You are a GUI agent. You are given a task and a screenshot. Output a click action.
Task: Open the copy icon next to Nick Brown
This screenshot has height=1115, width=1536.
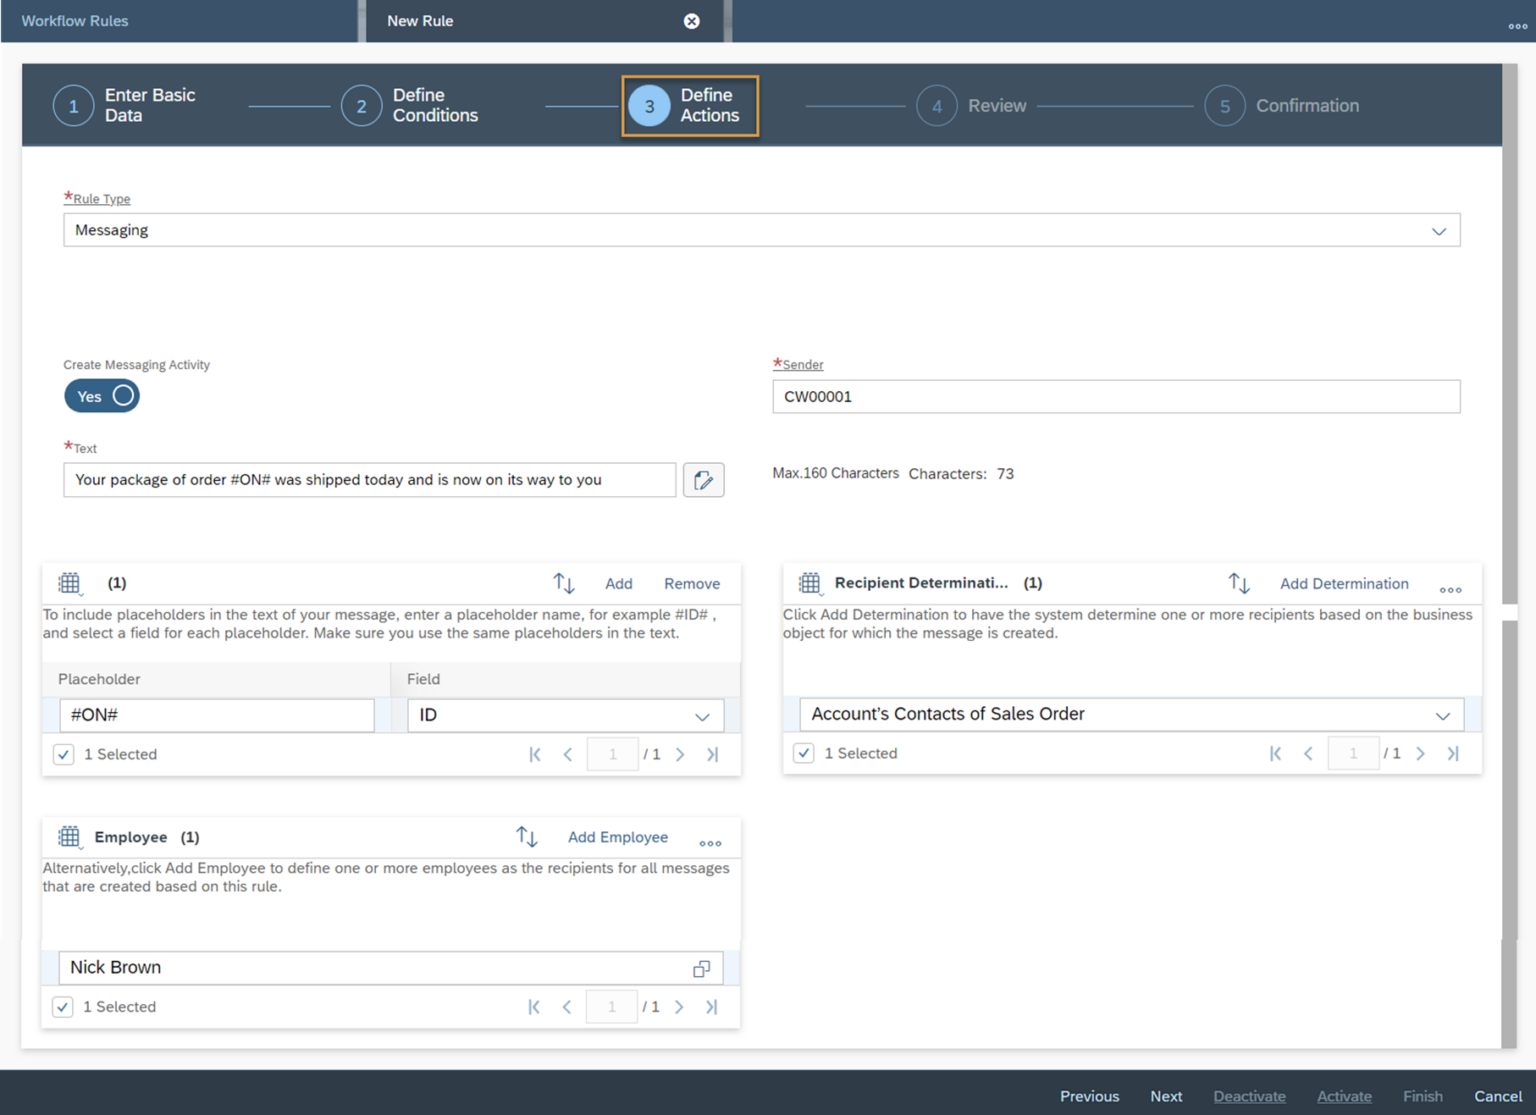(700, 968)
